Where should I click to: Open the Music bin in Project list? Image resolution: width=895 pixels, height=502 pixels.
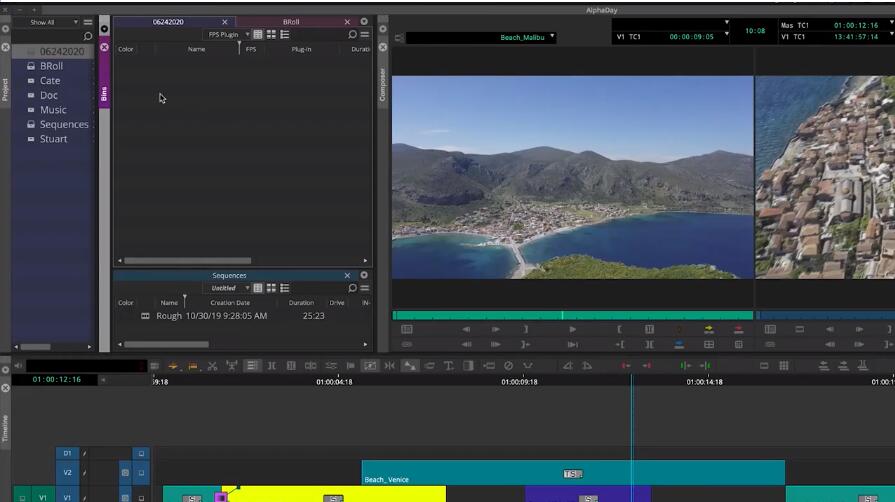[53, 110]
